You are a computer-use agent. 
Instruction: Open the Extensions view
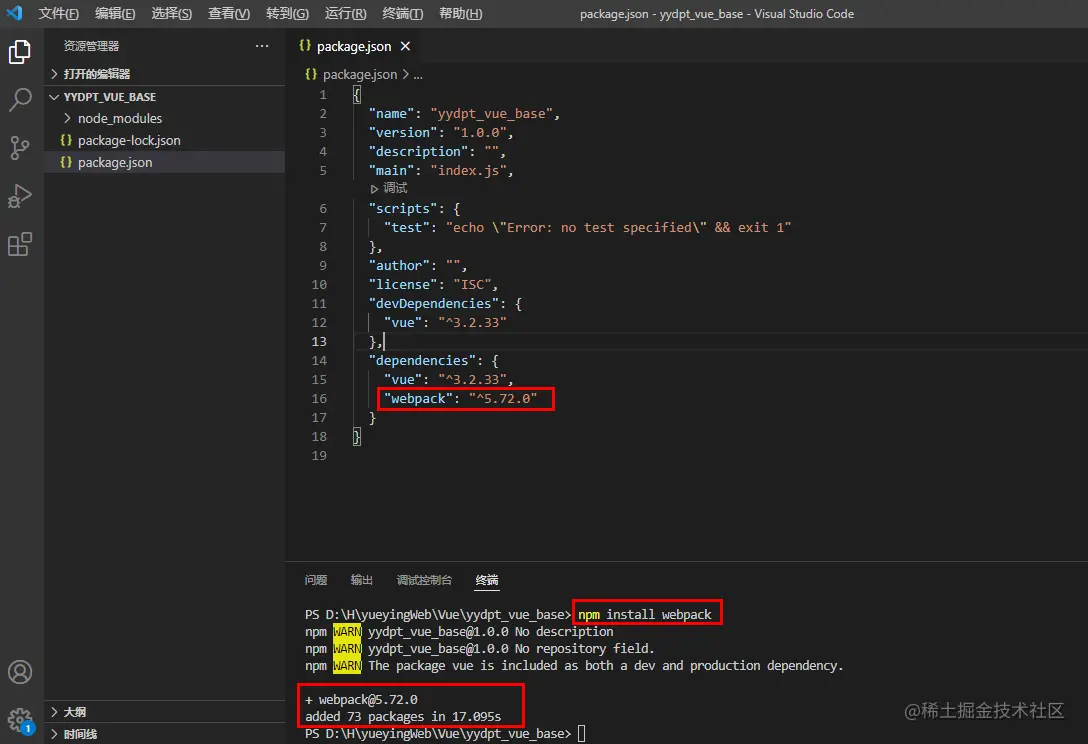[x=19, y=244]
